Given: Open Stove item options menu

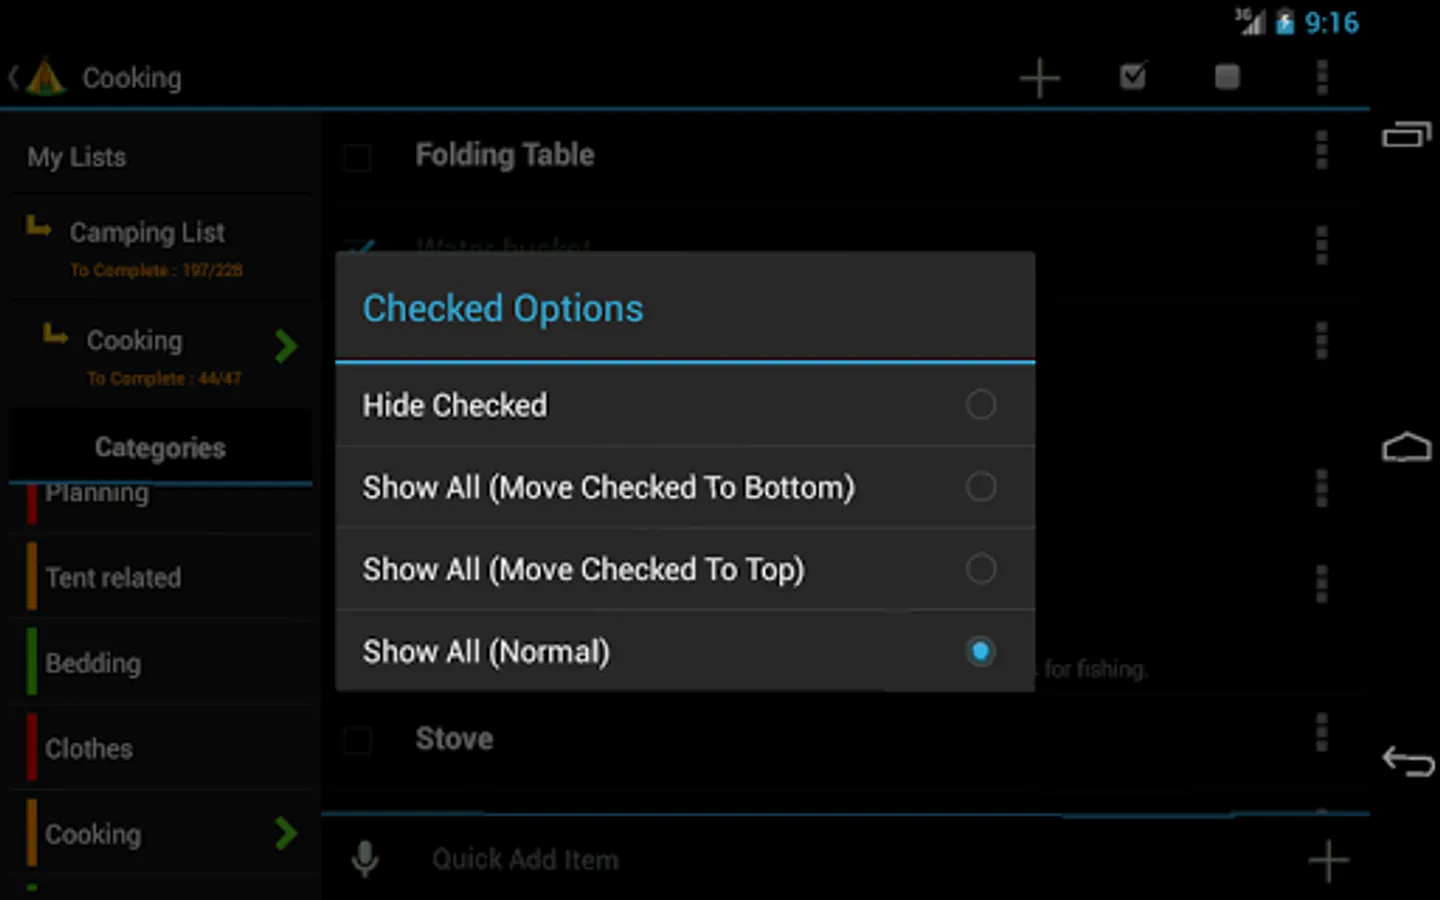Looking at the screenshot, I should click(1322, 733).
